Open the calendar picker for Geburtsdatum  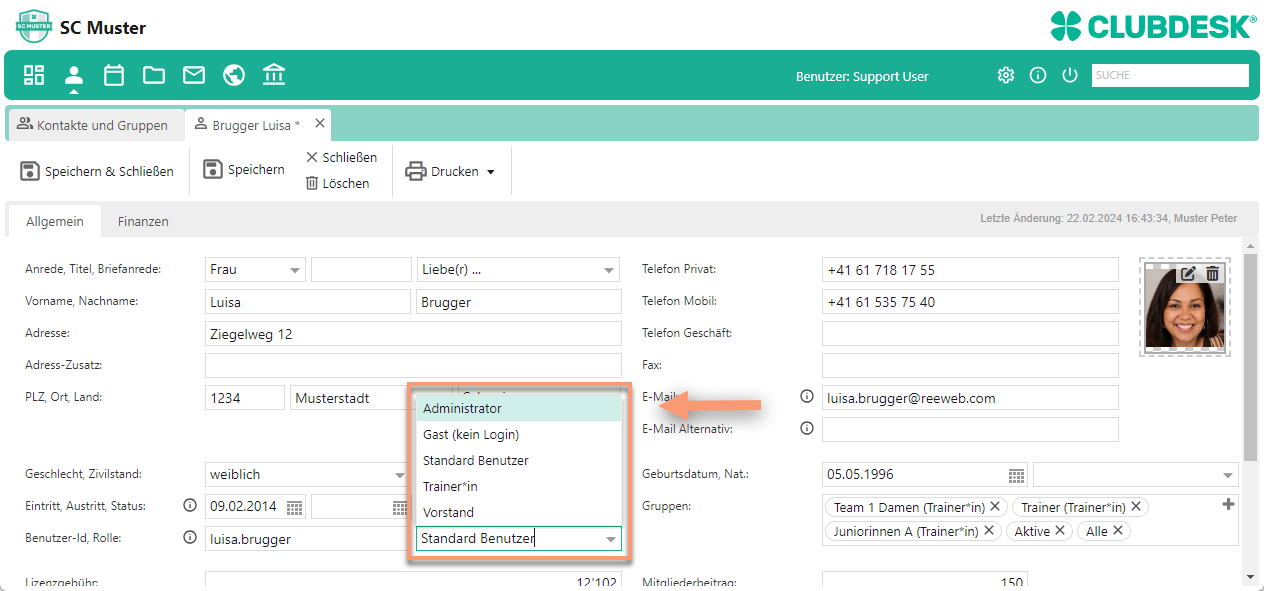1016,475
